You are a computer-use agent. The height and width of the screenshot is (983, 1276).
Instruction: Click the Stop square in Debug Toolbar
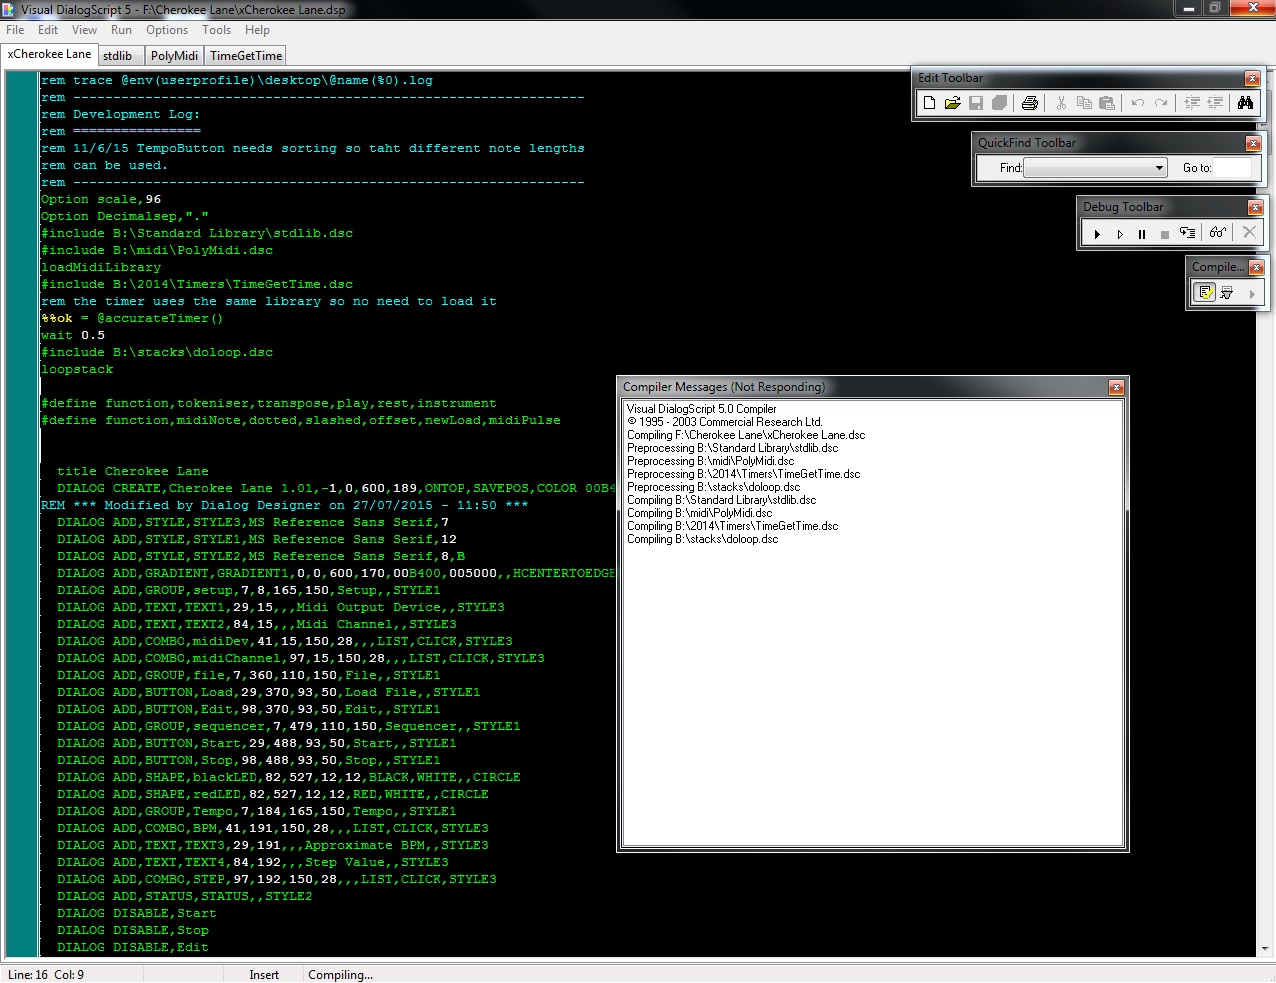click(1165, 234)
